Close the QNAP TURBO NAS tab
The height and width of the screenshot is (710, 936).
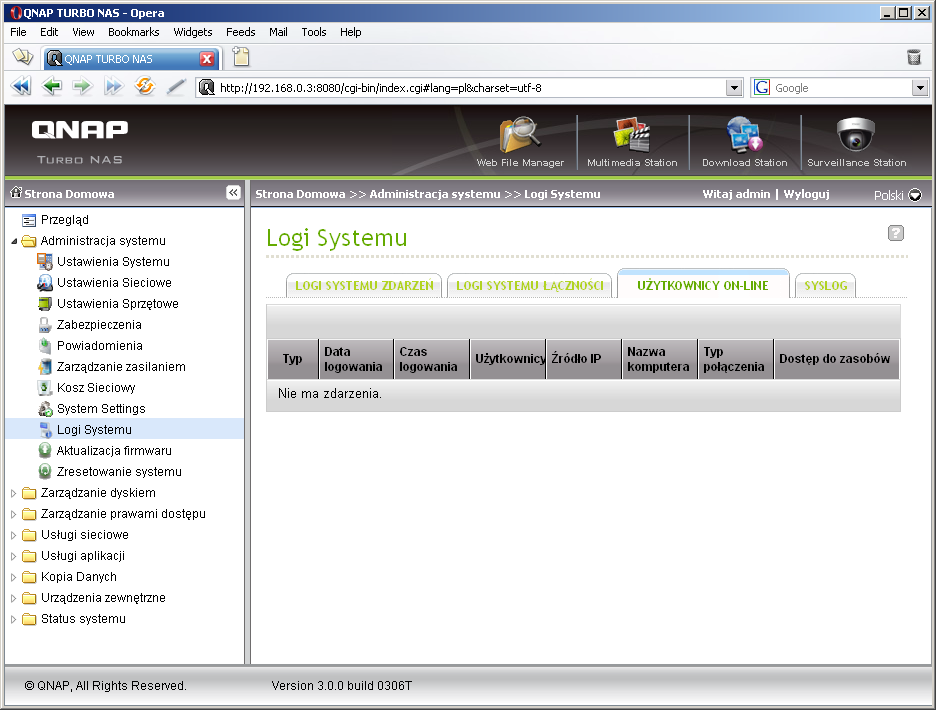click(207, 59)
